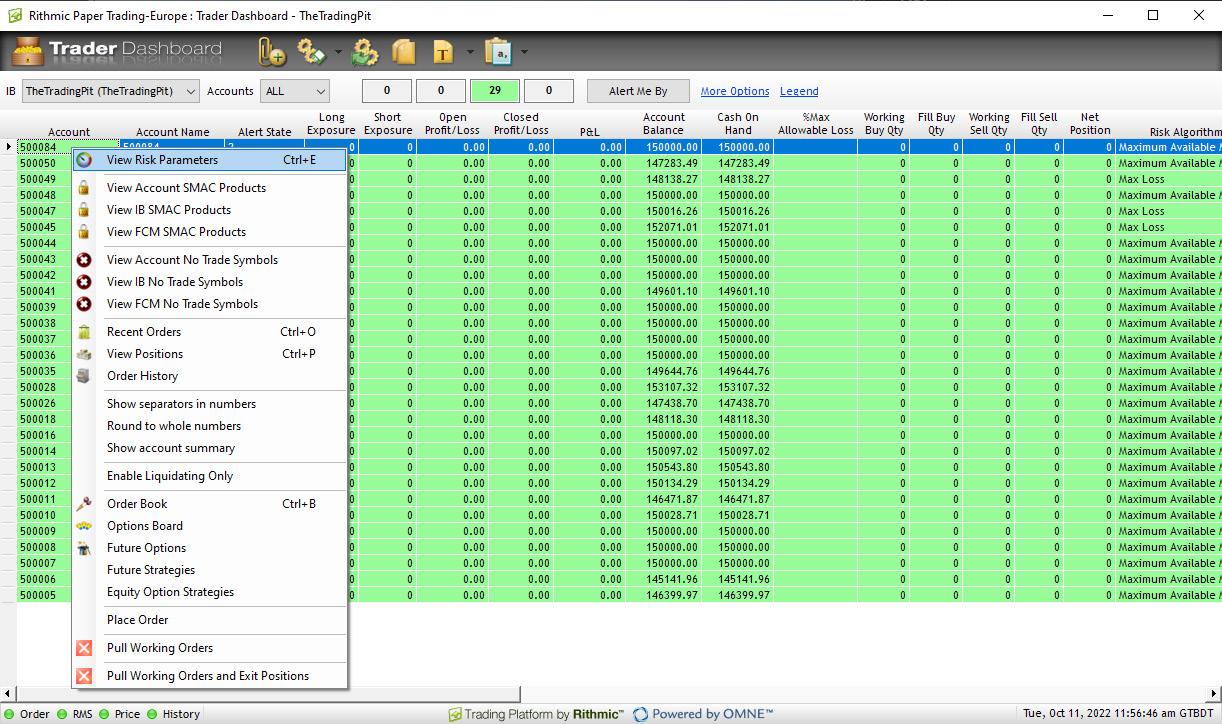The width and height of the screenshot is (1222, 724).
Task: Click the green History status indicator
Action: pos(152,714)
